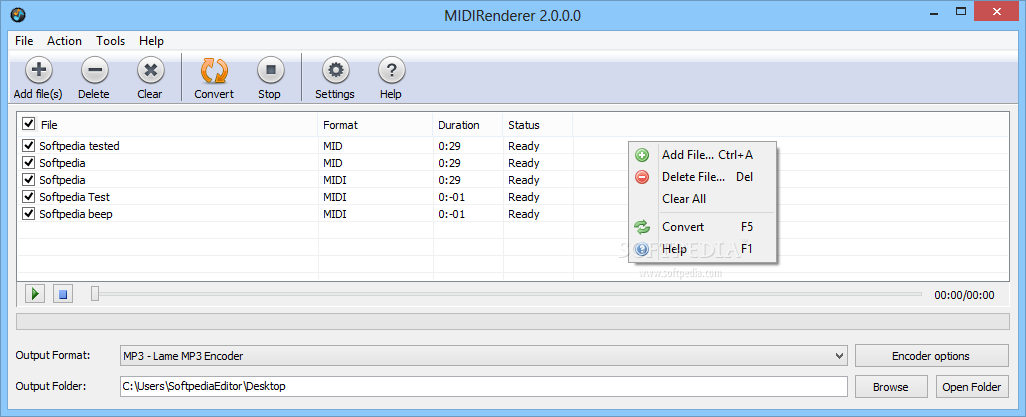
Task: Click the green arrows icon beside Convert
Action: coord(642,227)
